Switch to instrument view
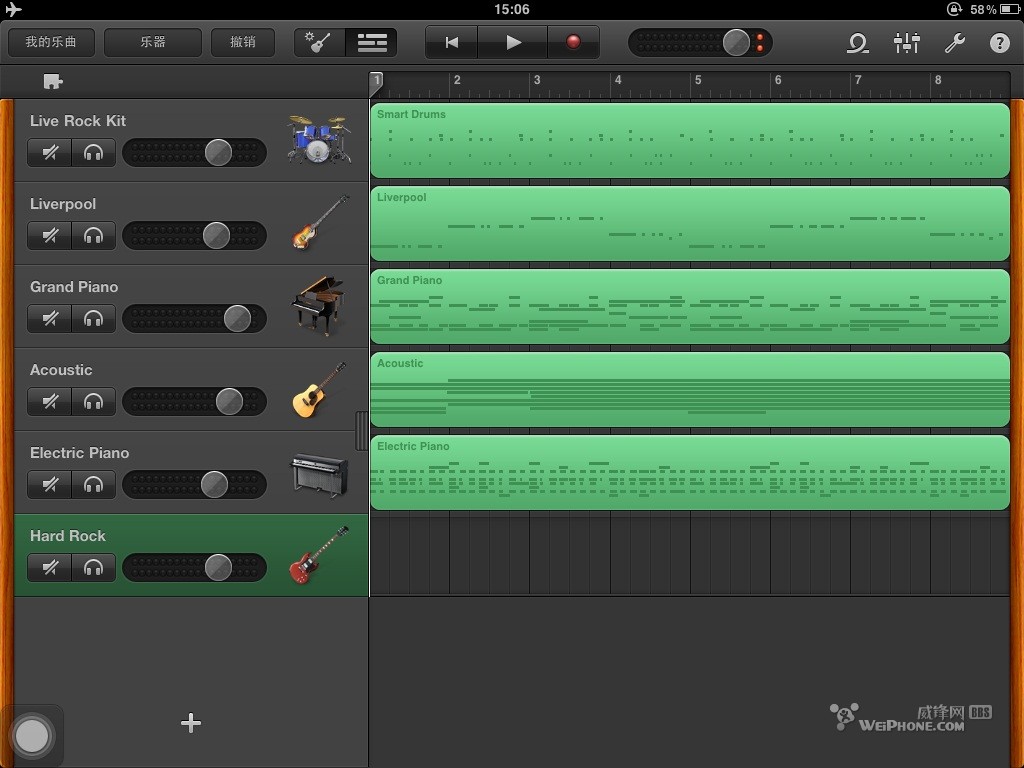The image size is (1024, 768). coord(320,43)
